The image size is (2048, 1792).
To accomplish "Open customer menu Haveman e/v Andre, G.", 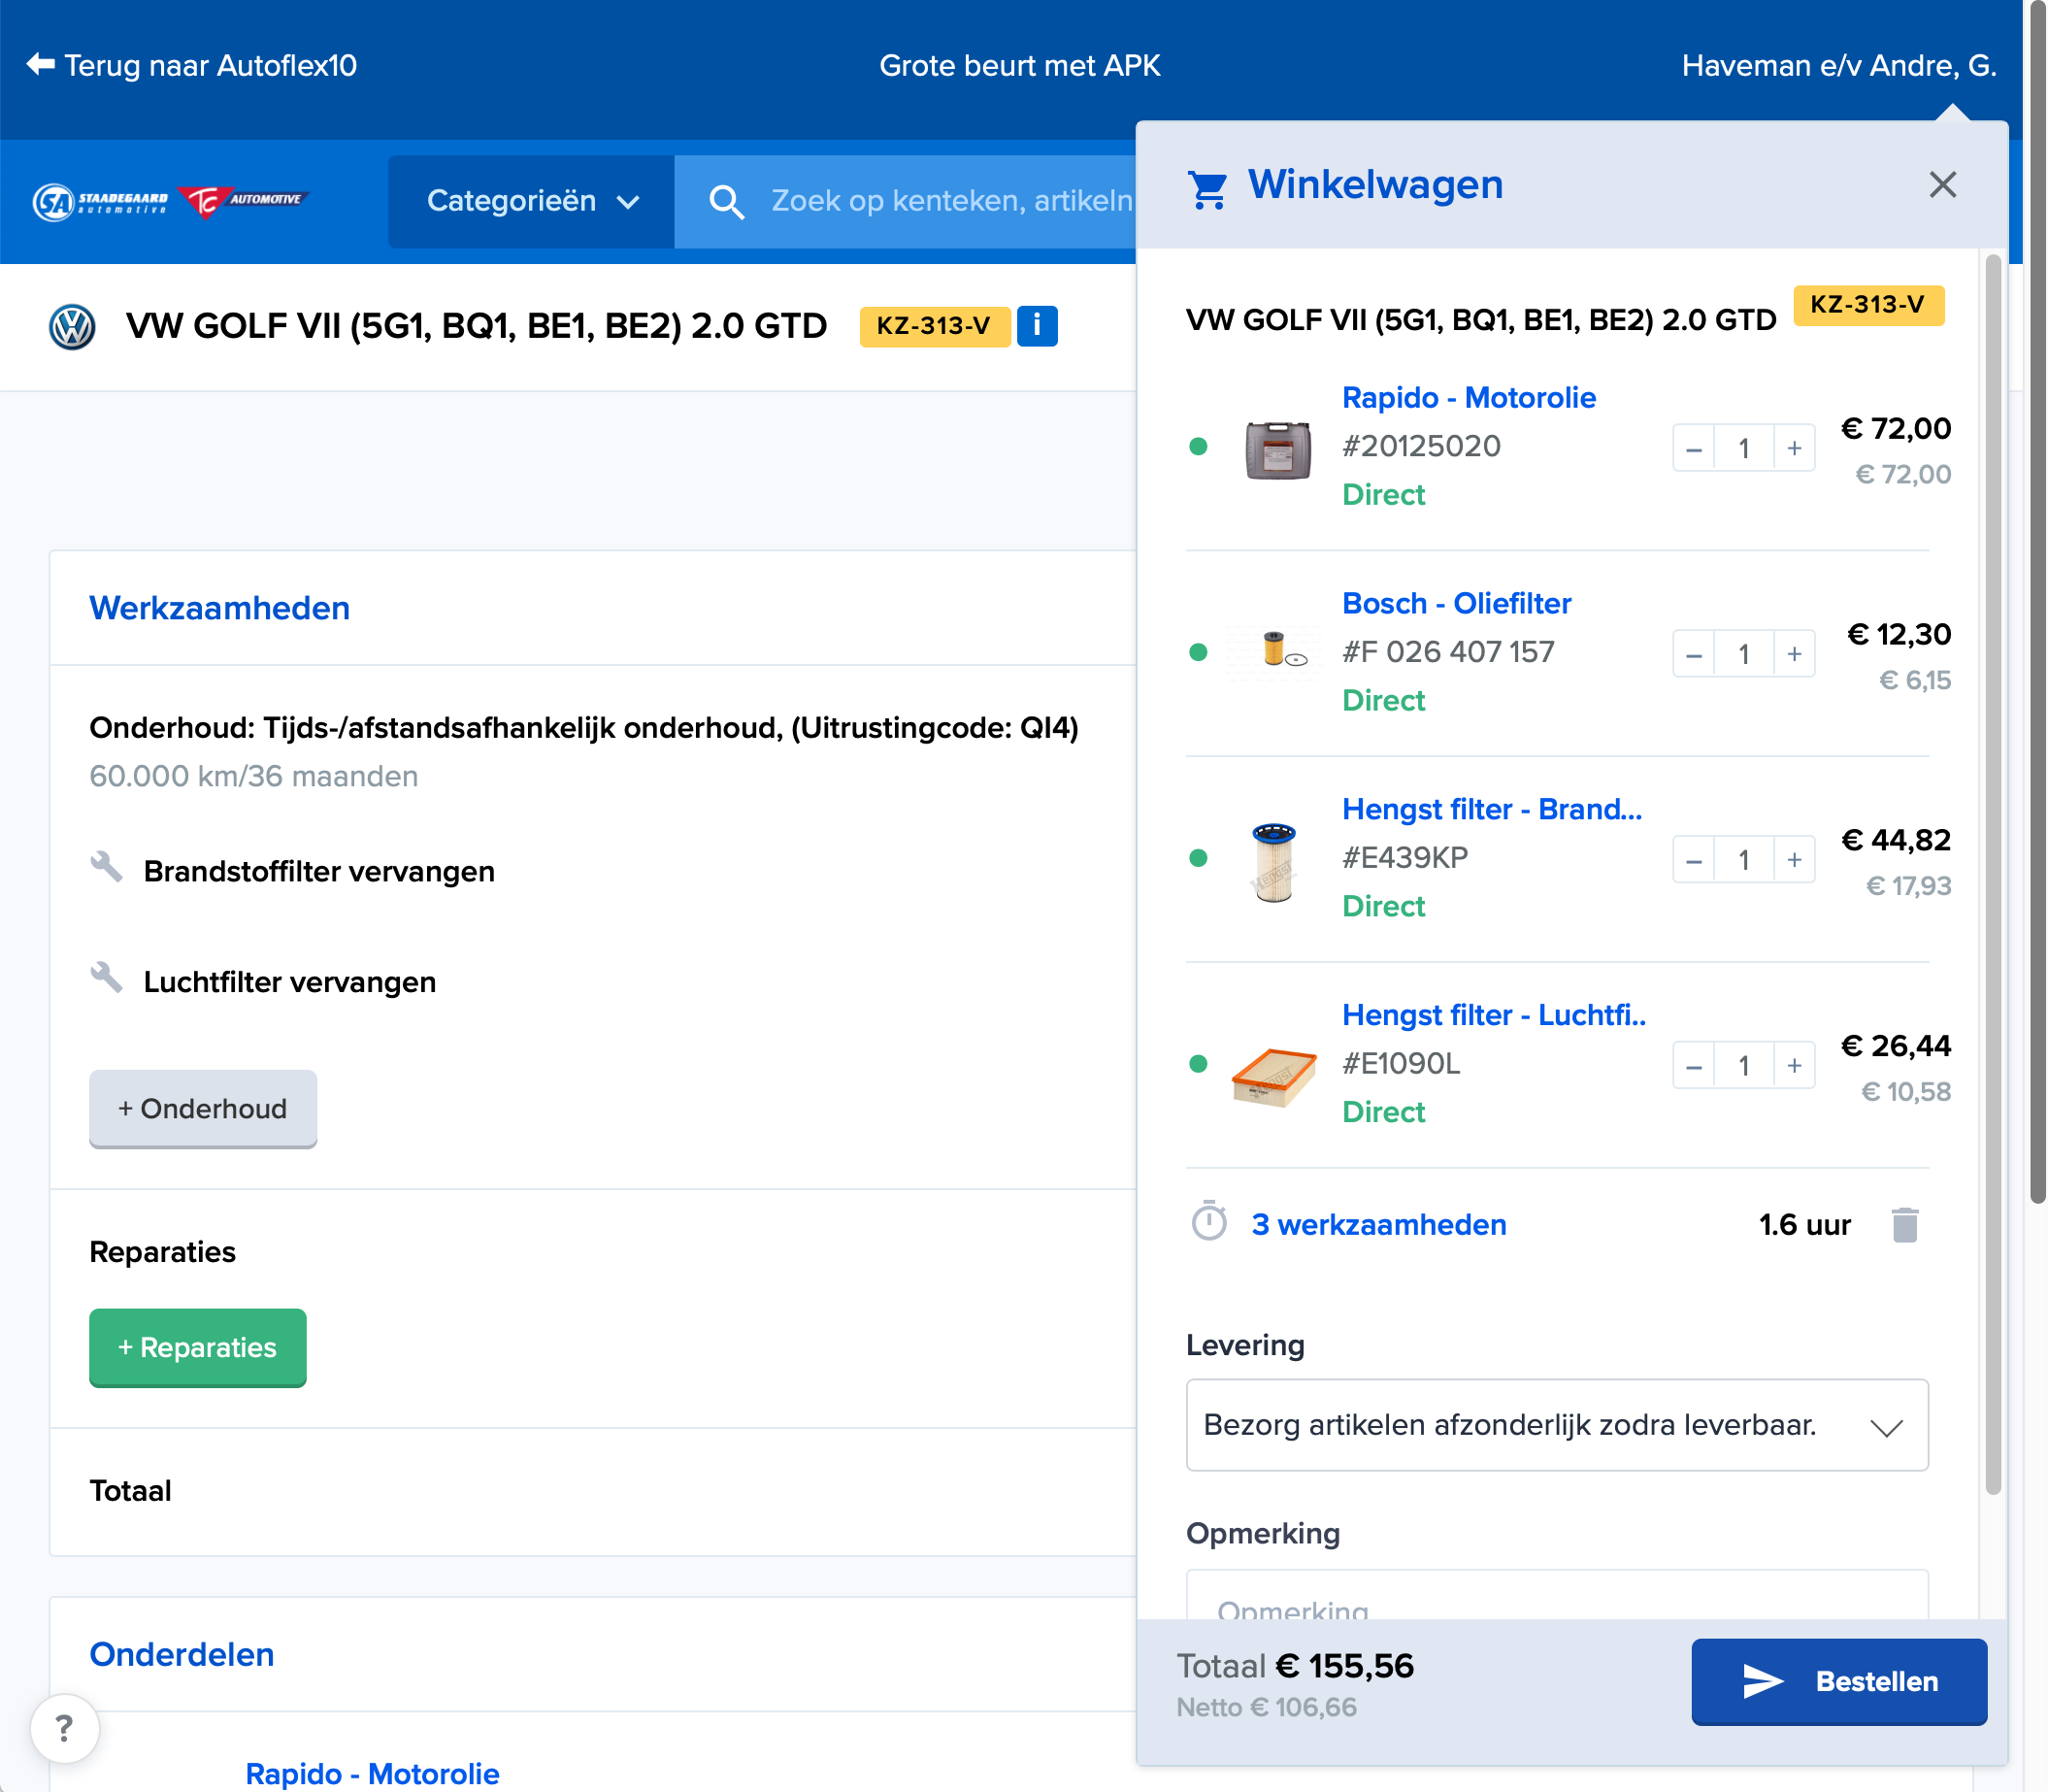I will (1838, 66).
